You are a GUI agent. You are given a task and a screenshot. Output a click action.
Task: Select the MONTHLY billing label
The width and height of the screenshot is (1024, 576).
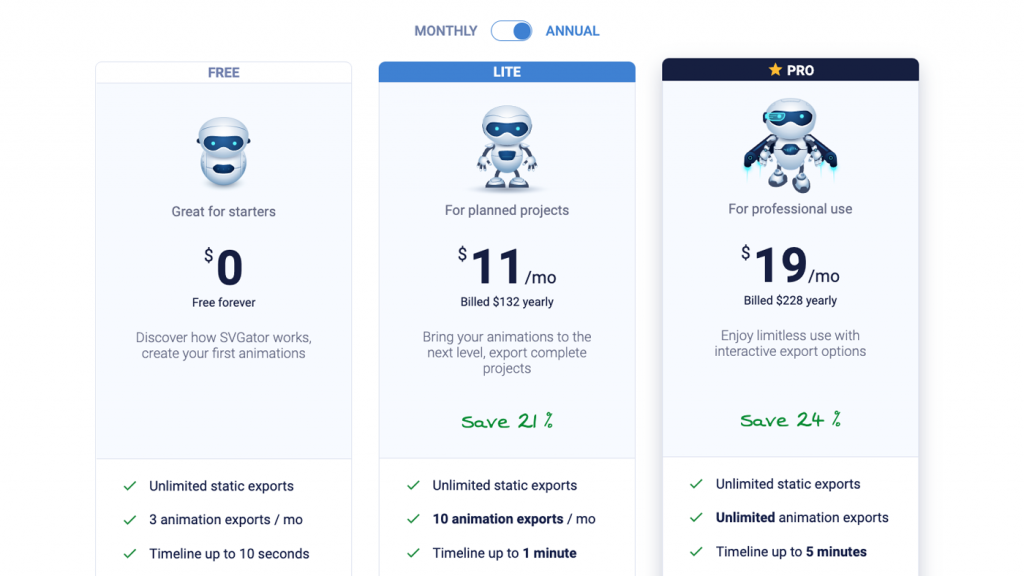445,31
